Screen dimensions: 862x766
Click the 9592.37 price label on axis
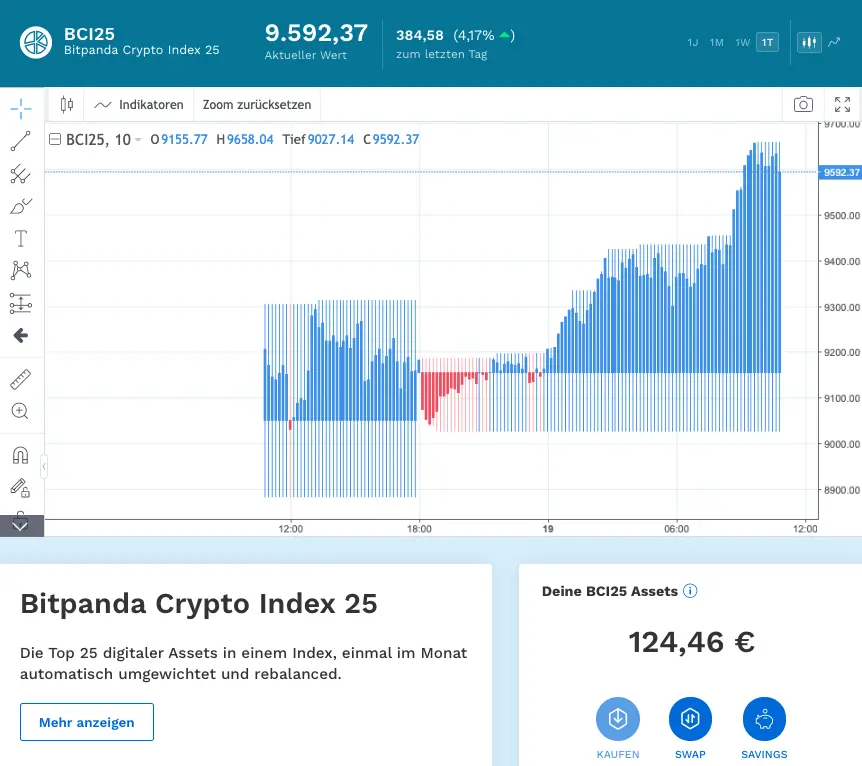(x=840, y=173)
